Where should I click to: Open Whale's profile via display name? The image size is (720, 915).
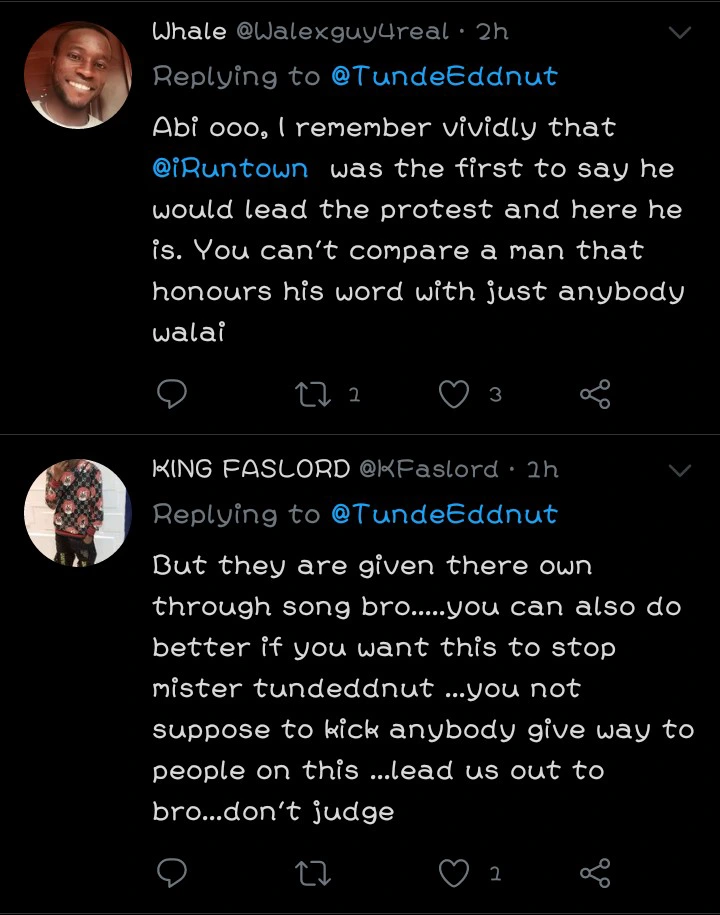[189, 32]
